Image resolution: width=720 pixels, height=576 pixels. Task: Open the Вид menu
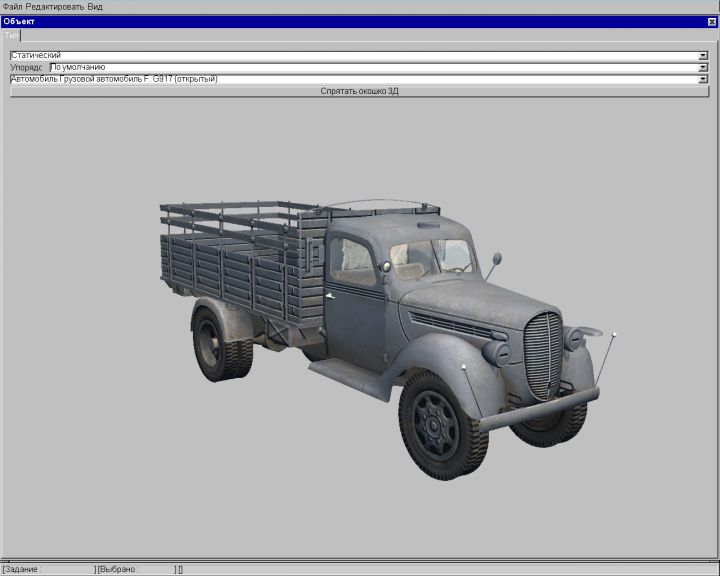point(95,6)
